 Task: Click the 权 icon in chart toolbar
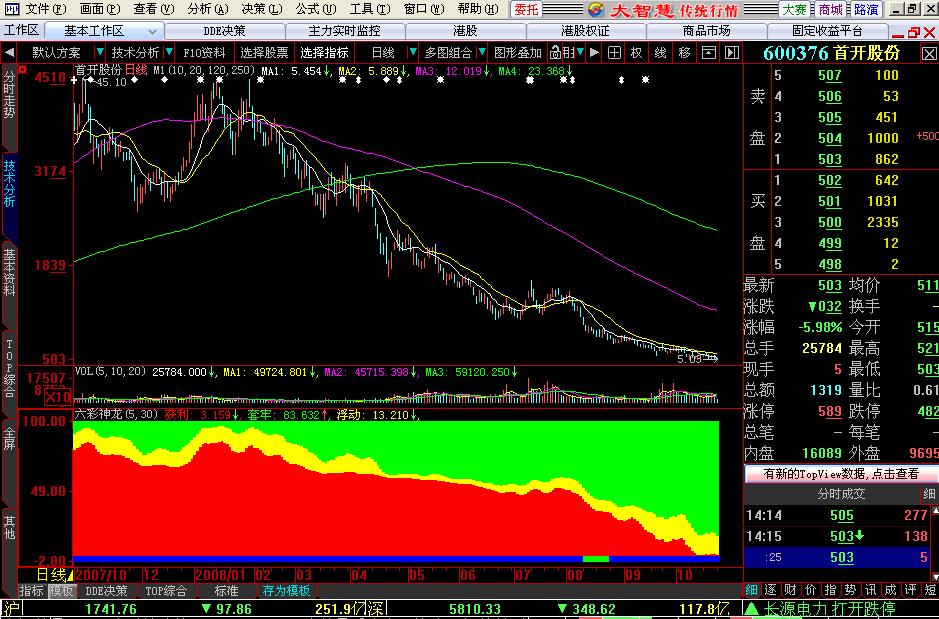pos(636,53)
